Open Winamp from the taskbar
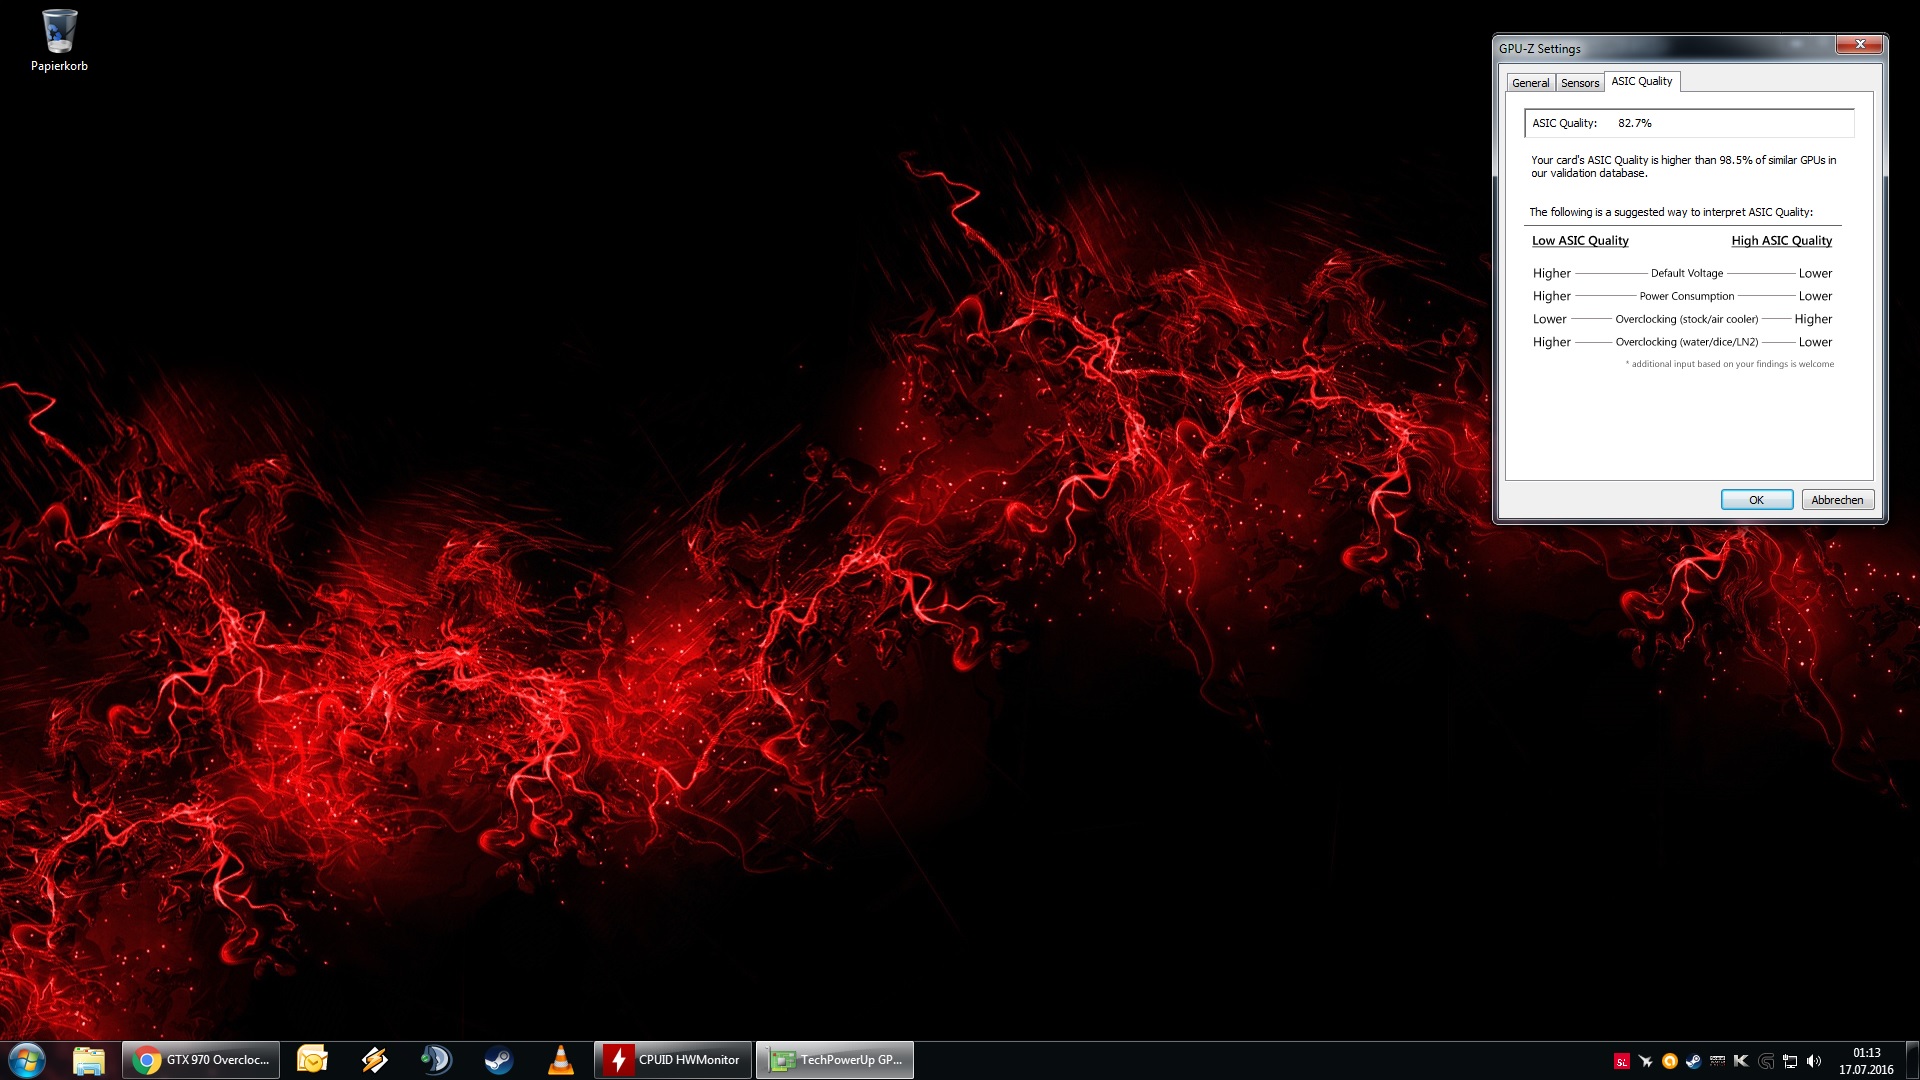 [x=375, y=1060]
